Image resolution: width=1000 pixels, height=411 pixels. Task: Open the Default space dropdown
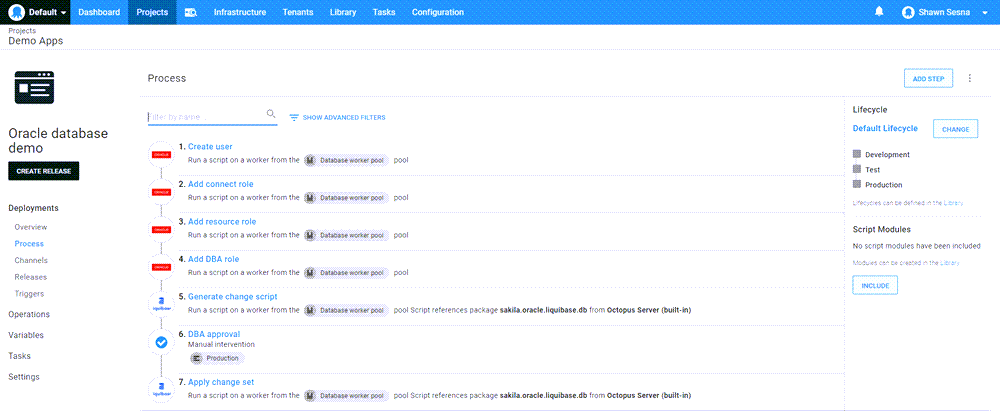[36, 12]
